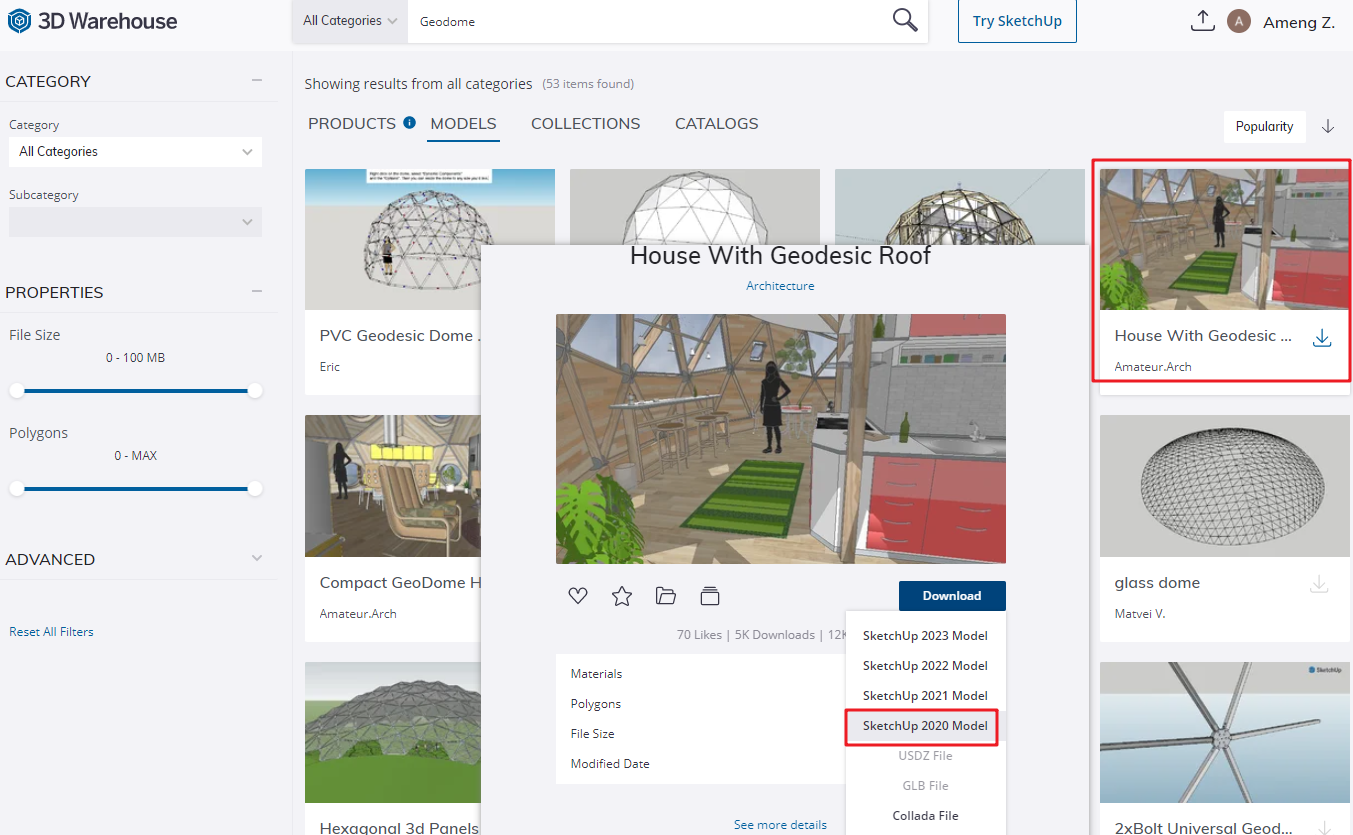Click the upload model icon
Image resolution: width=1353 pixels, height=835 pixels.
1202,21
